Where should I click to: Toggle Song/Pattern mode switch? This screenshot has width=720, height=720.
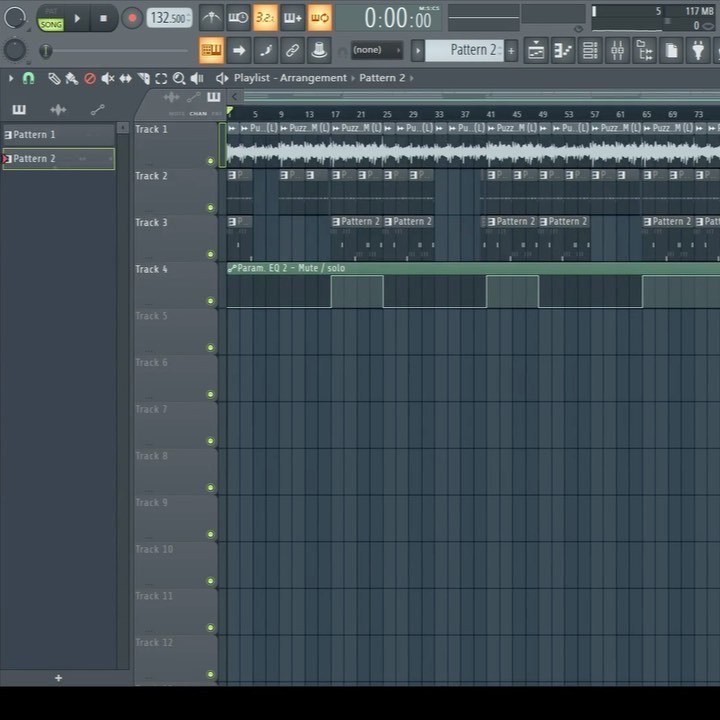(x=50, y=18)
